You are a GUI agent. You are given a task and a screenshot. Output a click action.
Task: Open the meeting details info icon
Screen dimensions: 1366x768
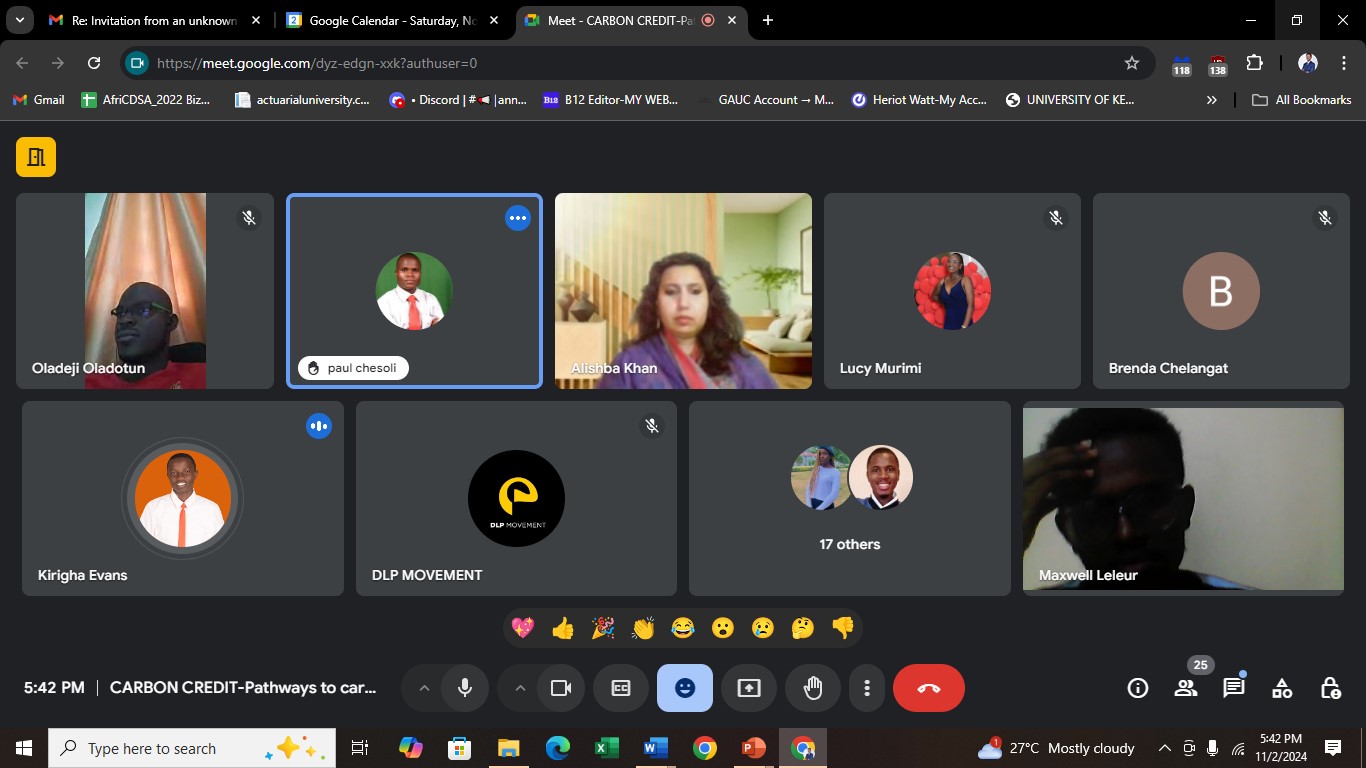click(1137, 688)
